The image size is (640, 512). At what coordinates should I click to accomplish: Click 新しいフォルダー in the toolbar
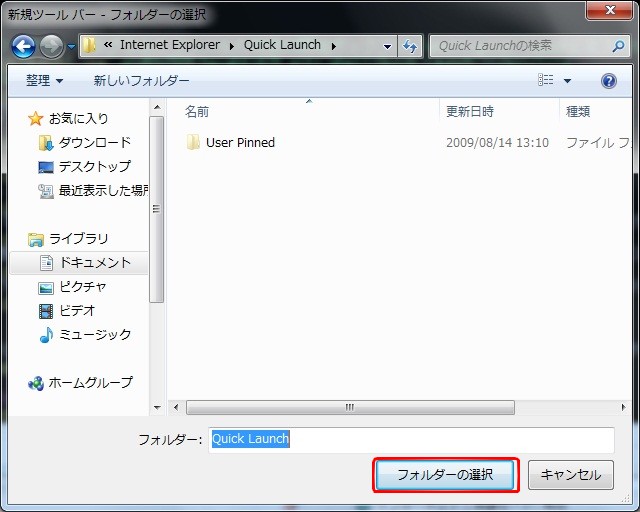click(x=141, y=81)
